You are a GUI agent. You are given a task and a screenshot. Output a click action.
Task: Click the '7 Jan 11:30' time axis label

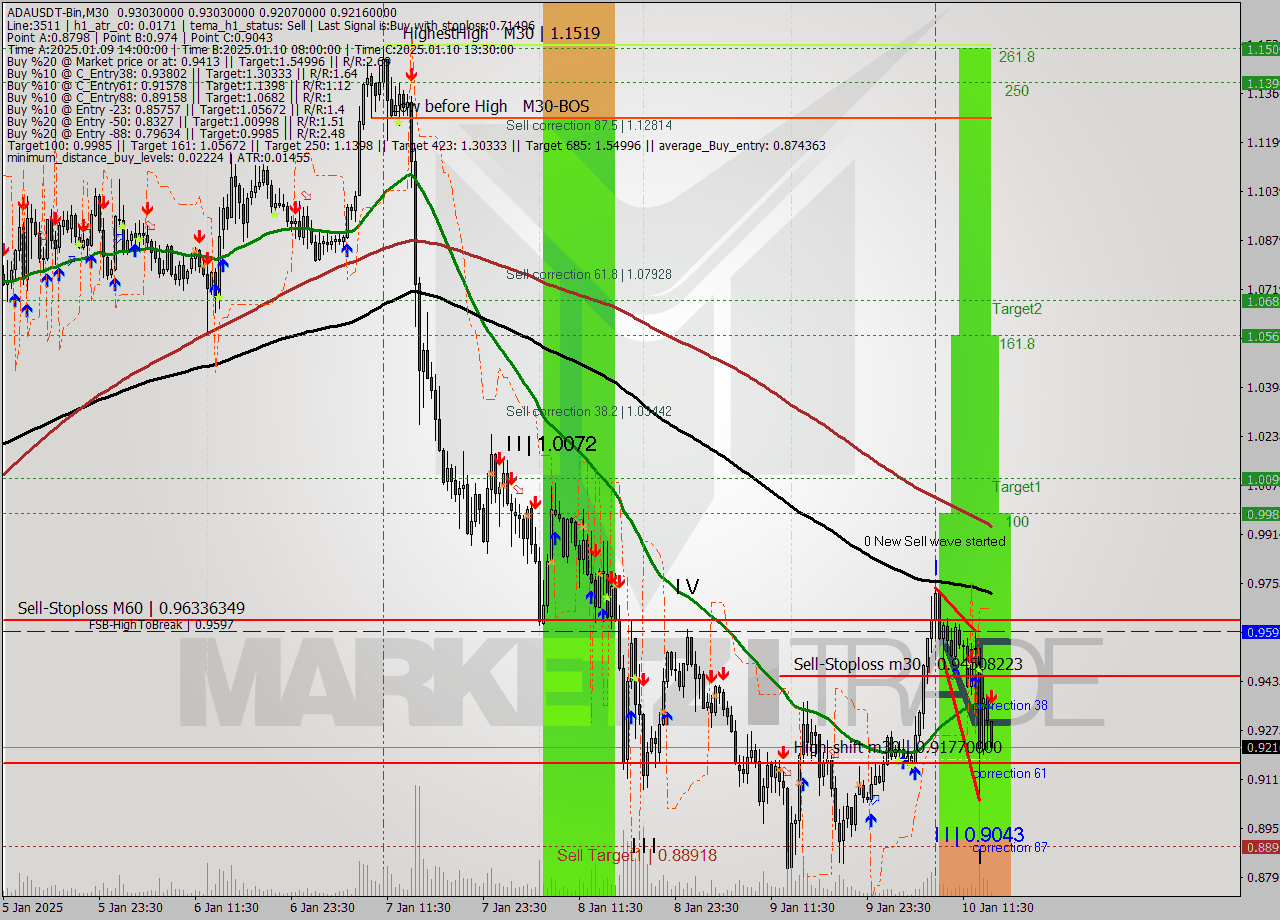pyautogui.click(x=418, y=908)
